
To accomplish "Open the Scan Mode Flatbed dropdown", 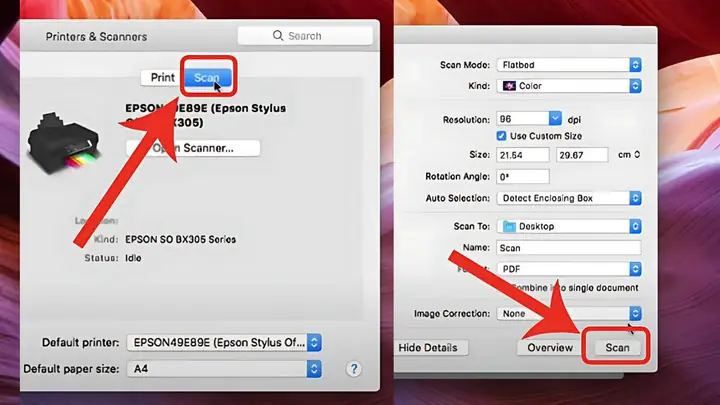I will tap(569, 65).
